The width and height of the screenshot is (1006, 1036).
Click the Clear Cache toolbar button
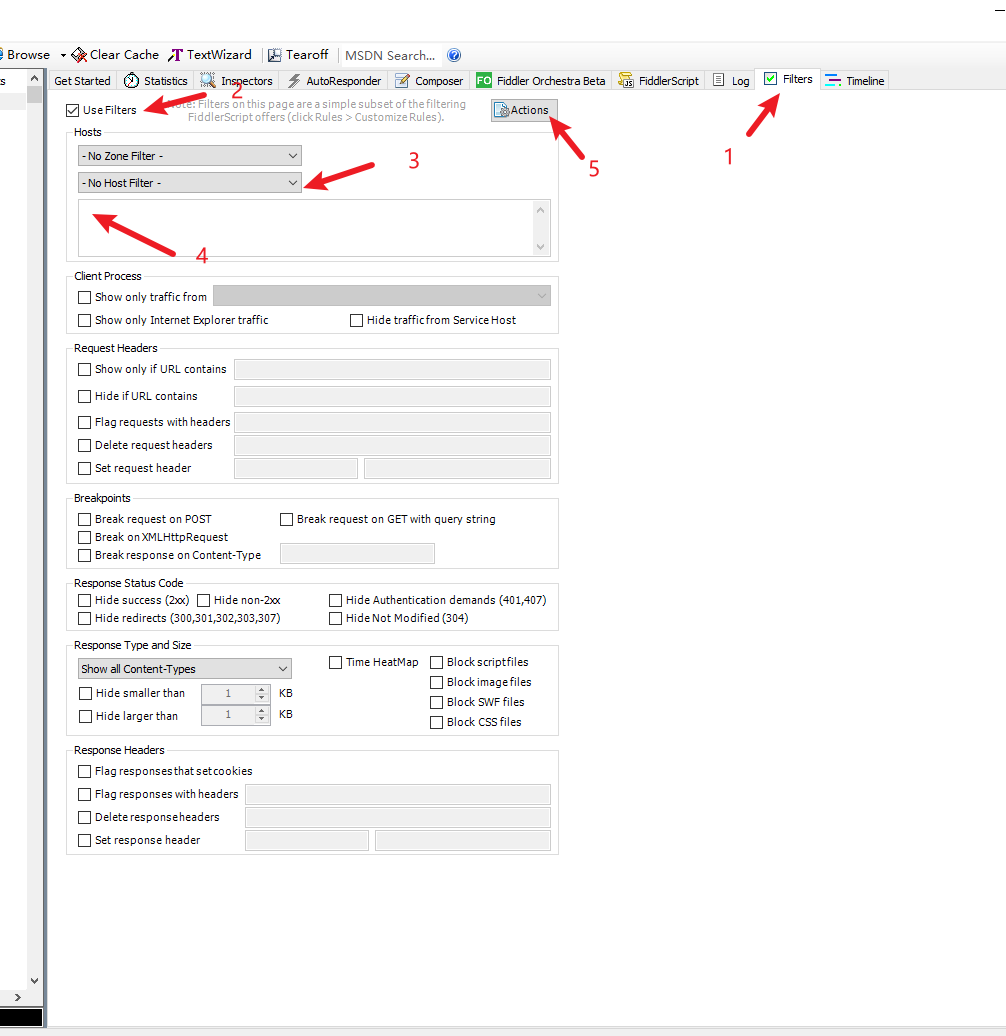point(115,55)
